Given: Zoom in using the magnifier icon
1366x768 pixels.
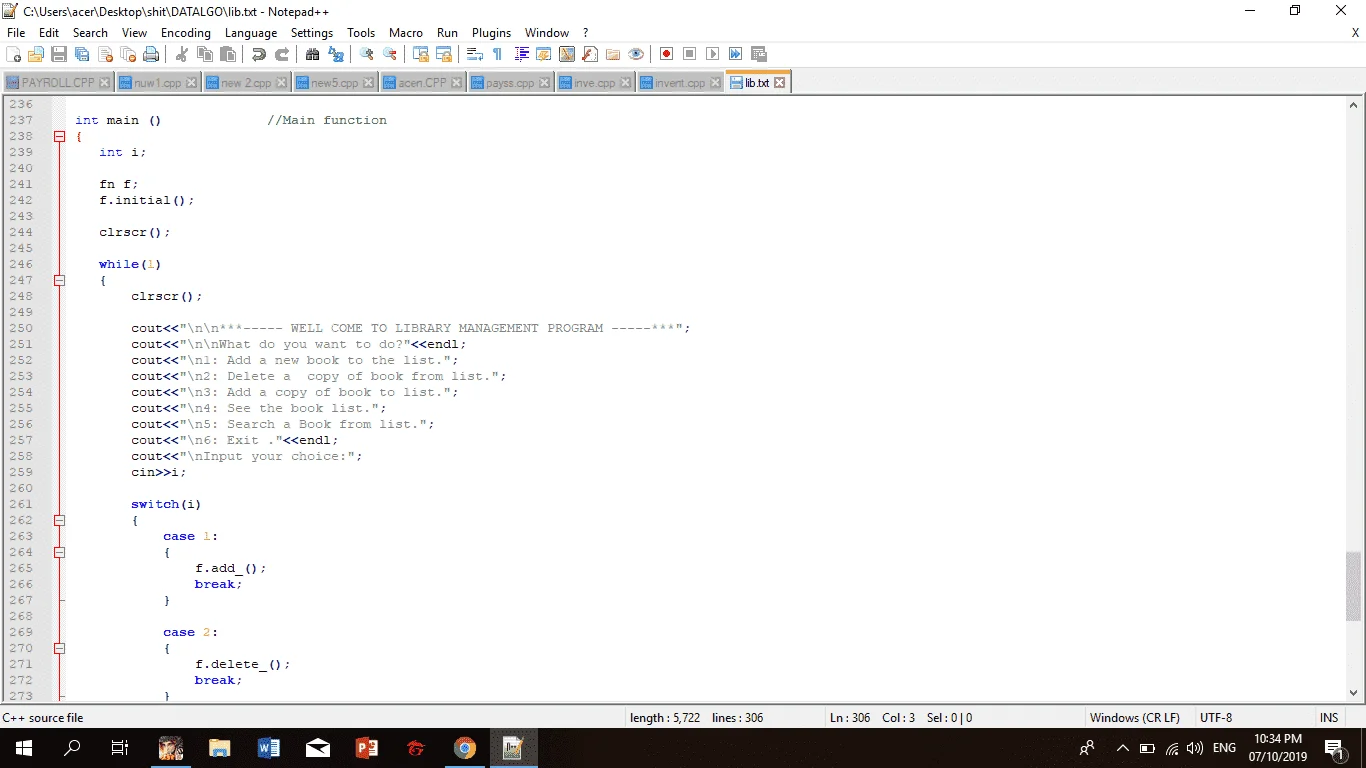Looking at the screenshot, I should (366, 54).
